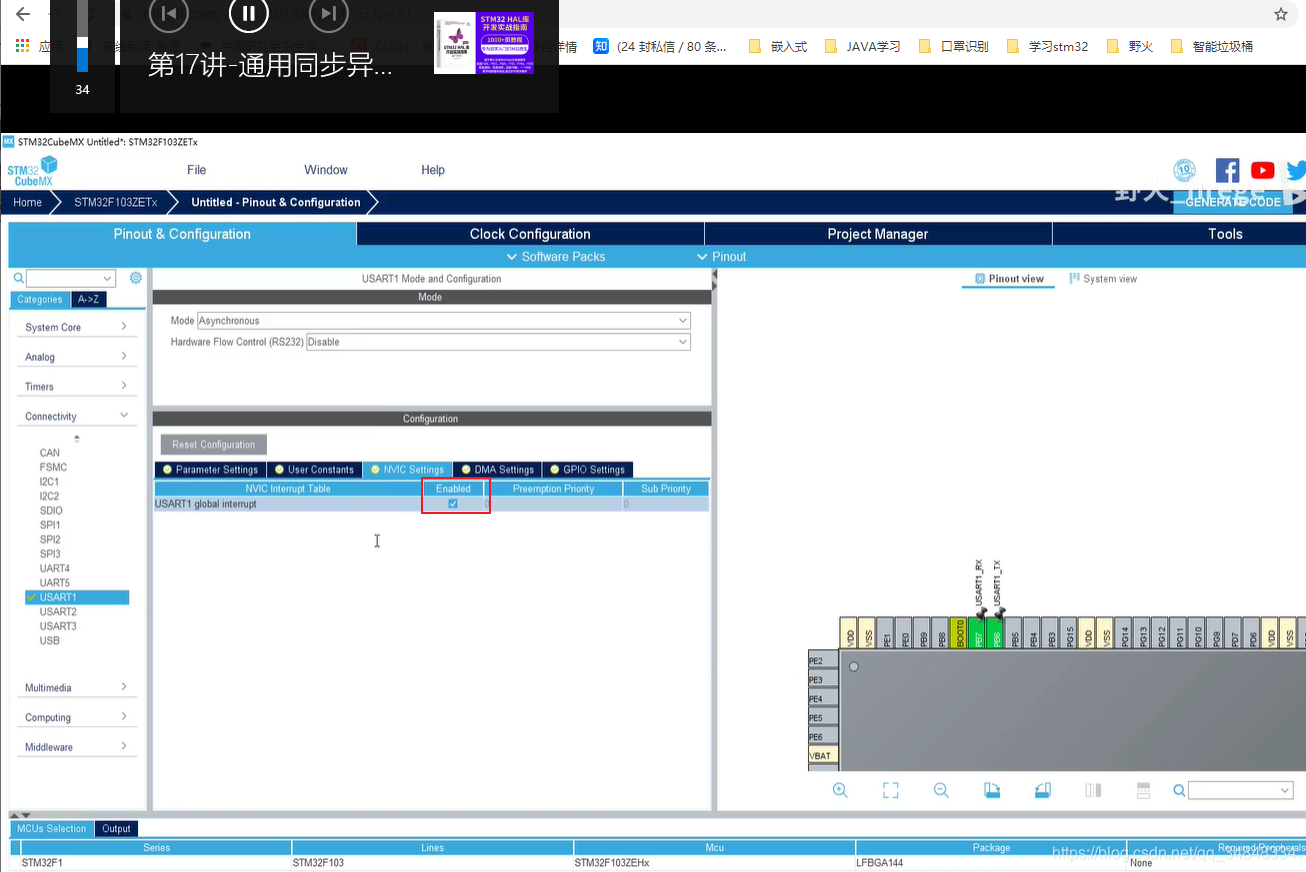
Task: Rotate the chip counter-clockwise
Action: (x=1042, y=790)
